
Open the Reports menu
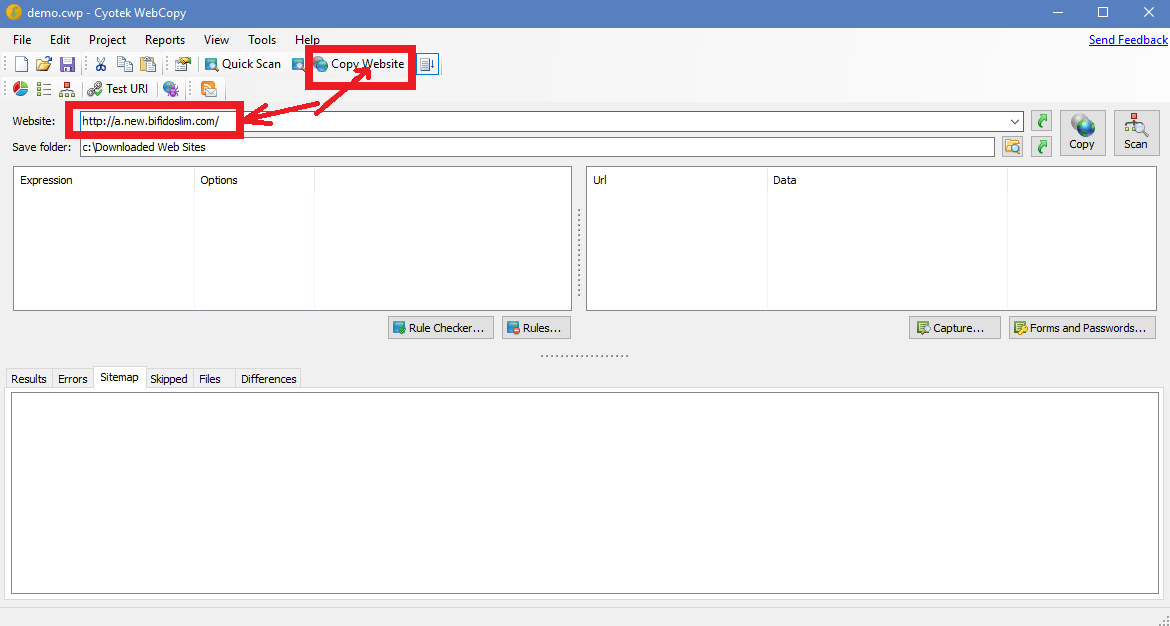click(165, 40)
